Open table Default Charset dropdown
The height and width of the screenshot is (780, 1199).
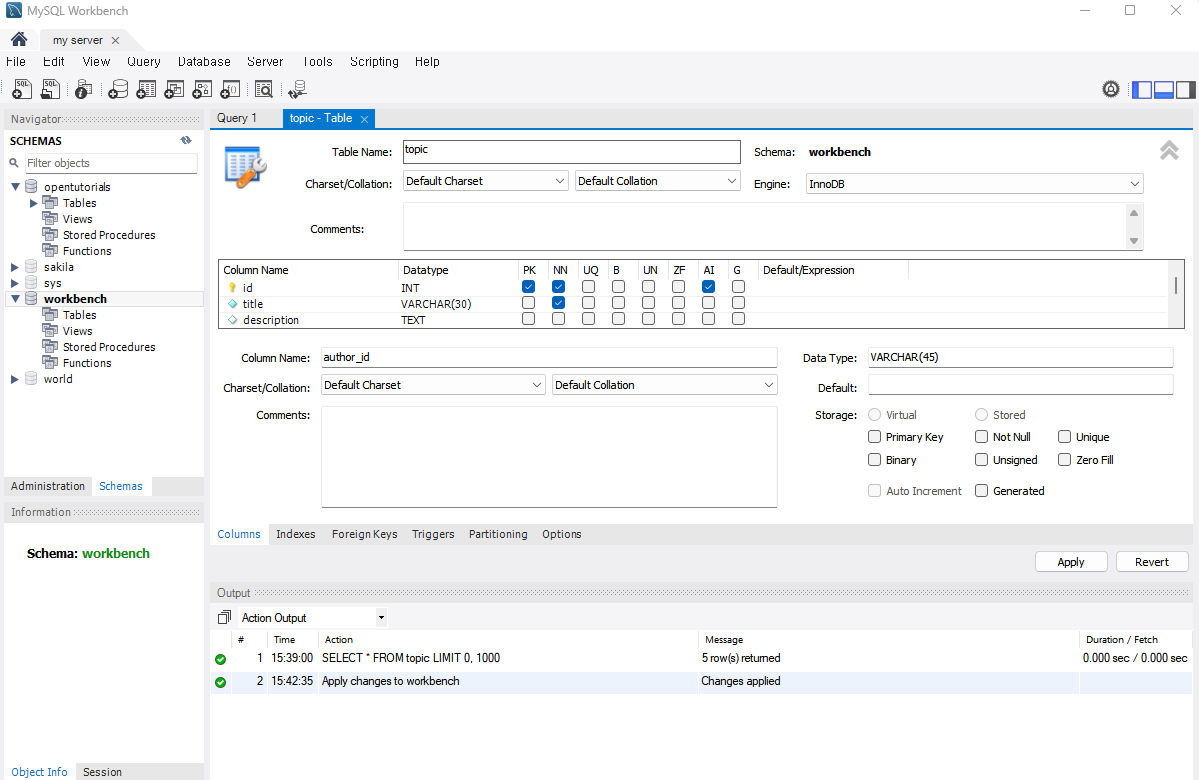point(485,180)
